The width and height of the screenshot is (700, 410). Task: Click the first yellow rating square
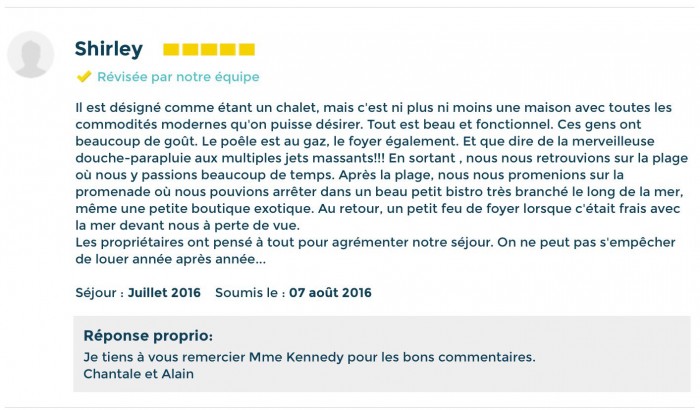[x=171, y=49]
